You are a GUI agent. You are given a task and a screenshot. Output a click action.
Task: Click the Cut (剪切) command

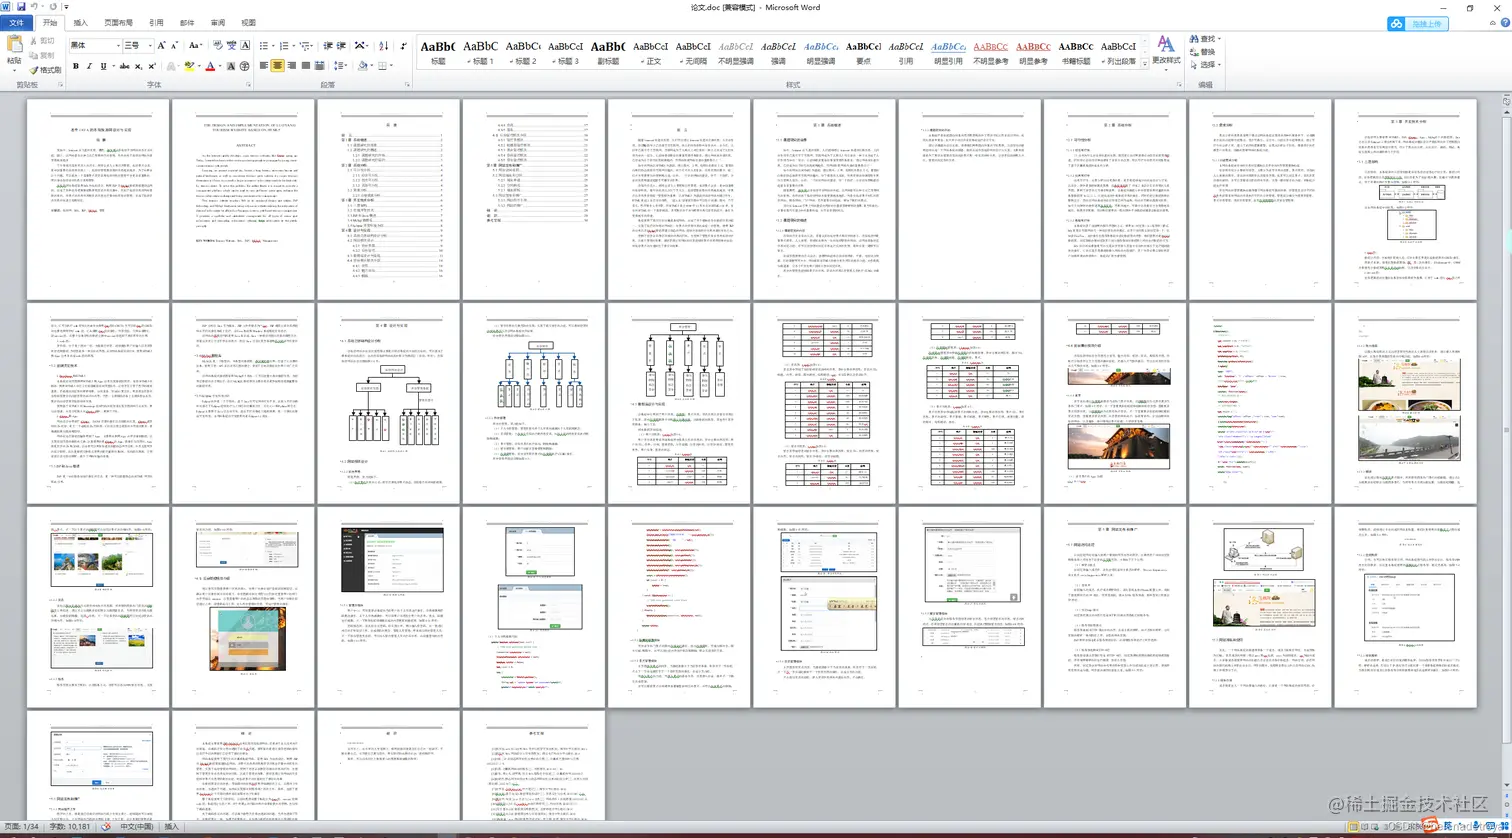pyautogui.click(x=42, y=41)
